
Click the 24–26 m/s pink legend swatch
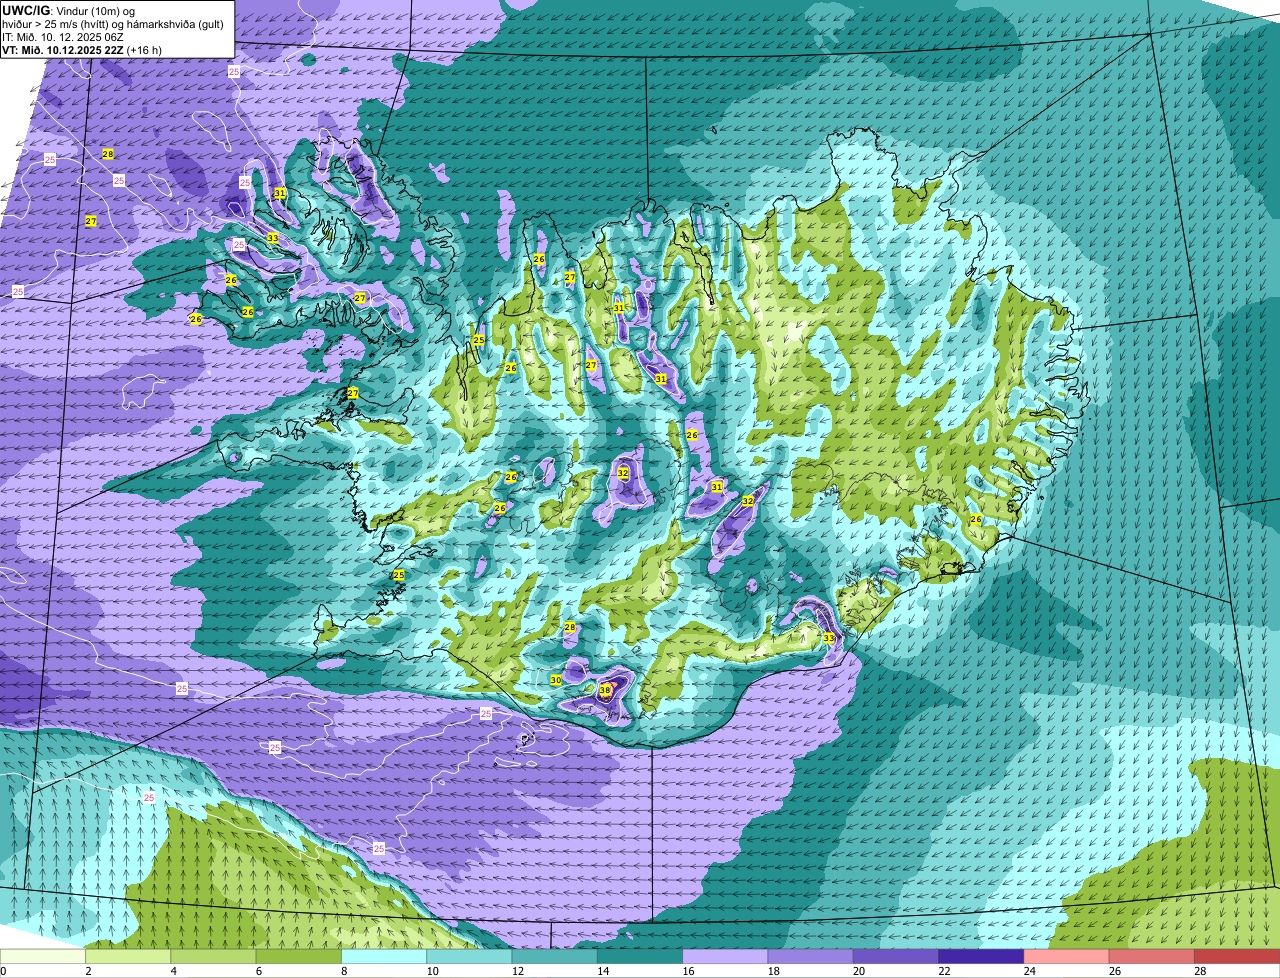1067,956
